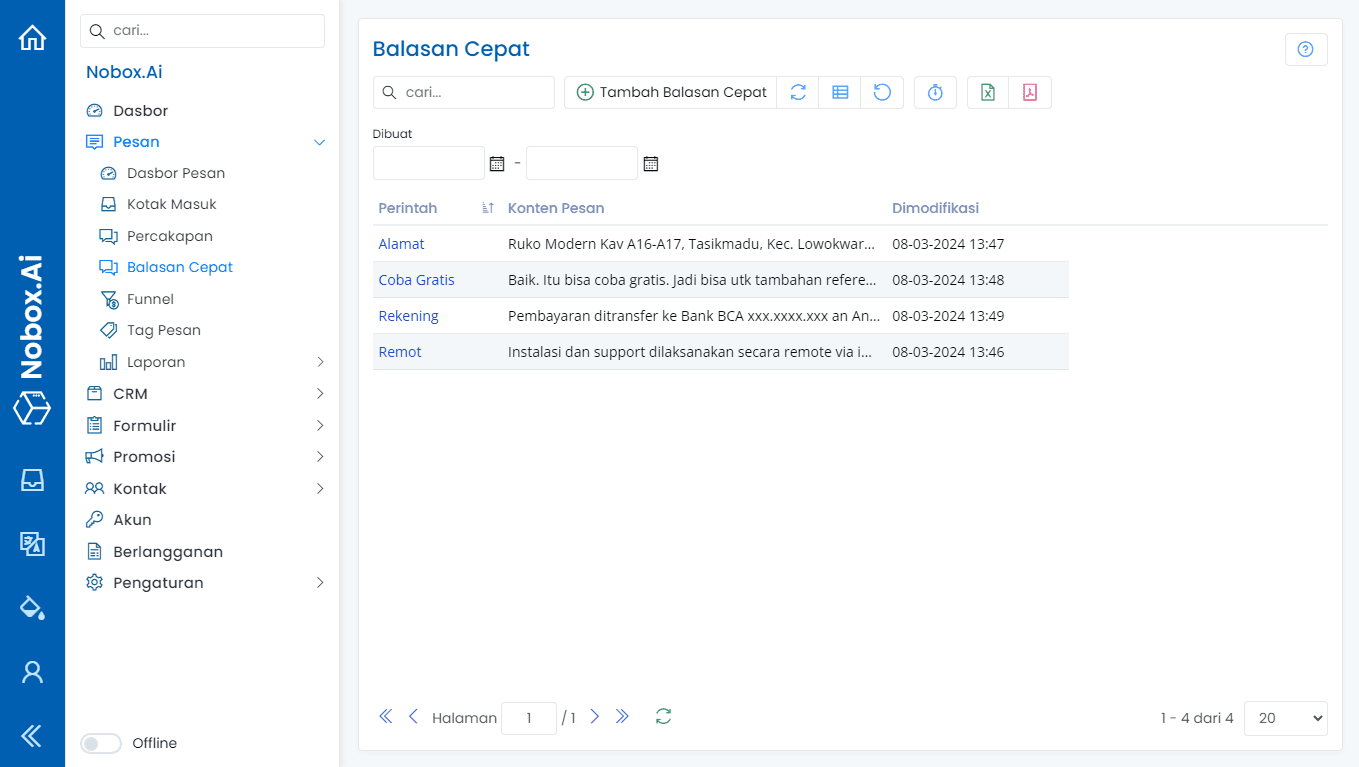Click the PDF export icon
The width and height of the screenshot is (1359, 767).
1030,92
